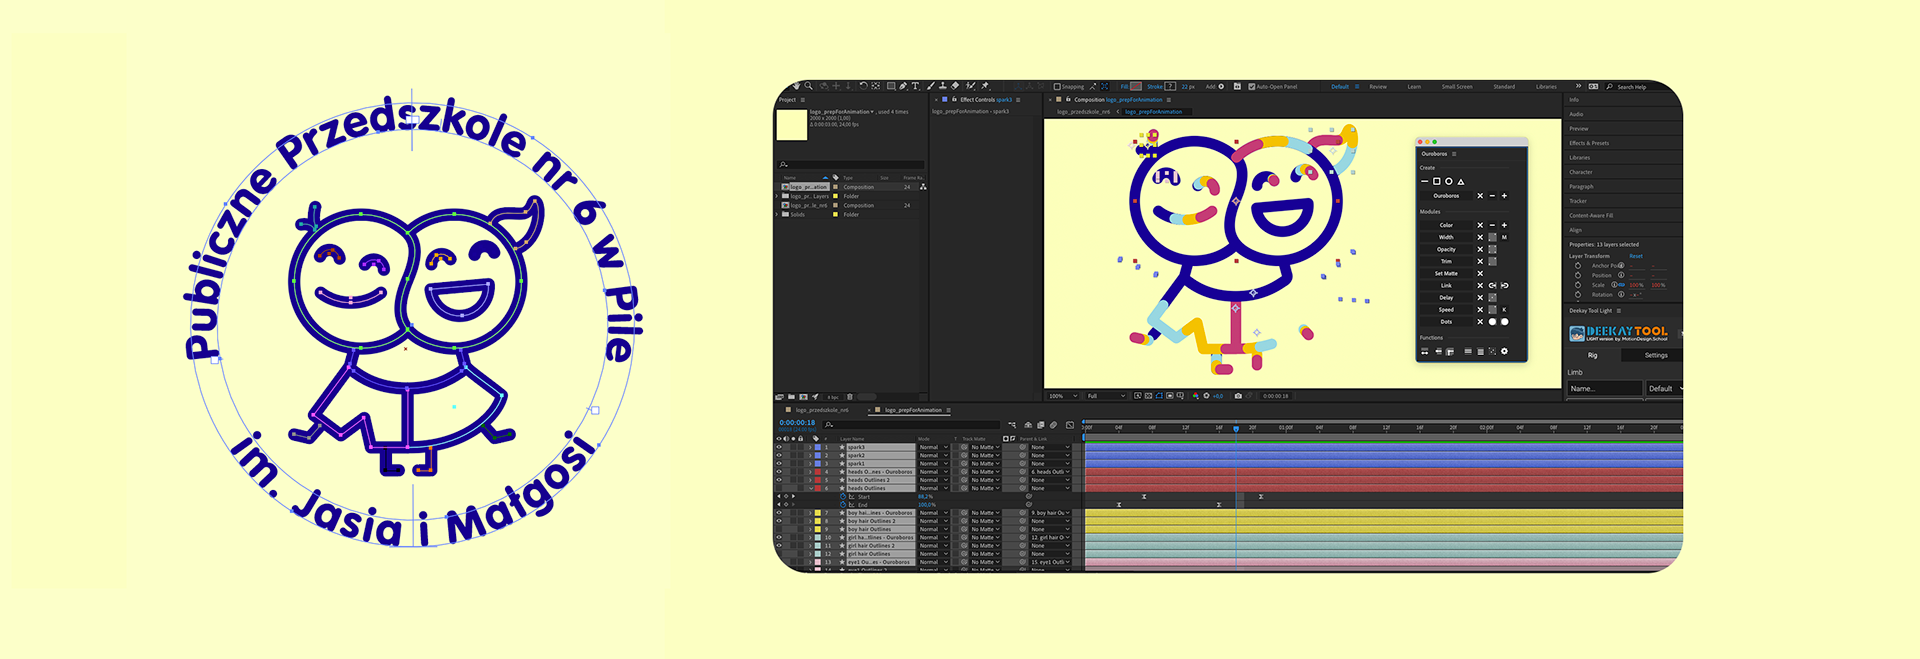Open composition mini-flowchart icon in timeline
Viewport: 1920px width, 659px height.
pyautogui.click(x=1012, y=425)
